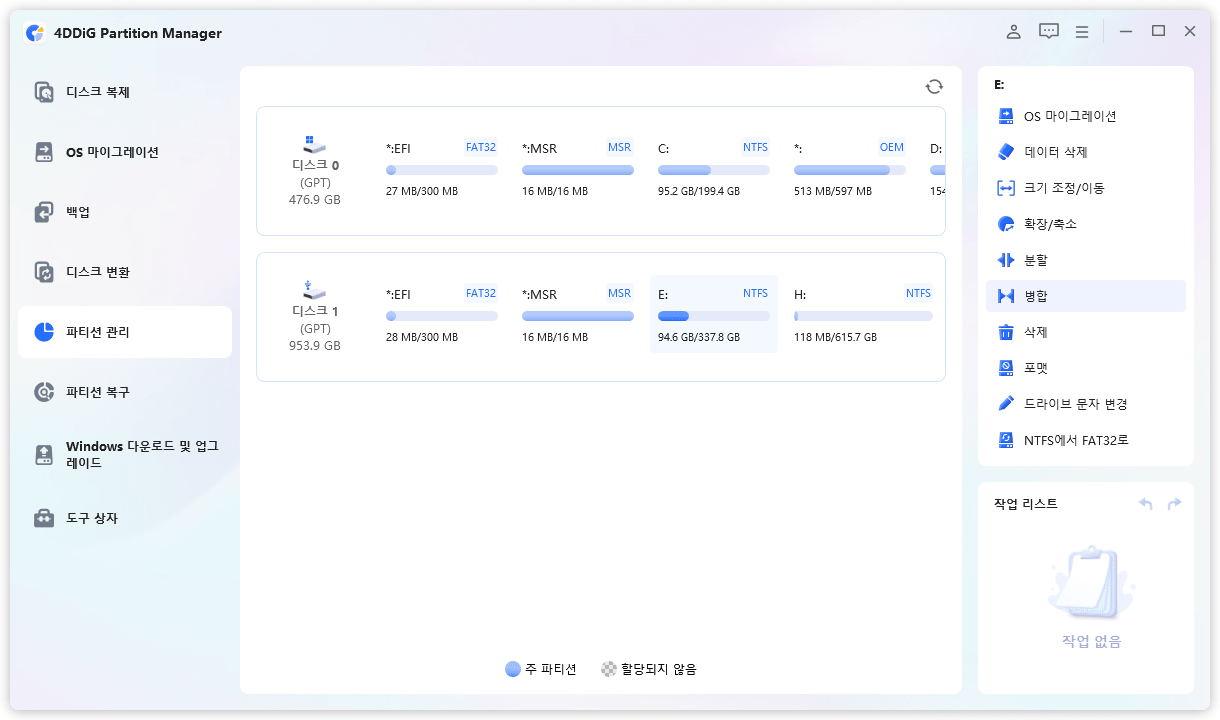Screen dimensions: 1220x720
Task: Switch to 파티션 복구 tab
Action: tap(98, 392)
